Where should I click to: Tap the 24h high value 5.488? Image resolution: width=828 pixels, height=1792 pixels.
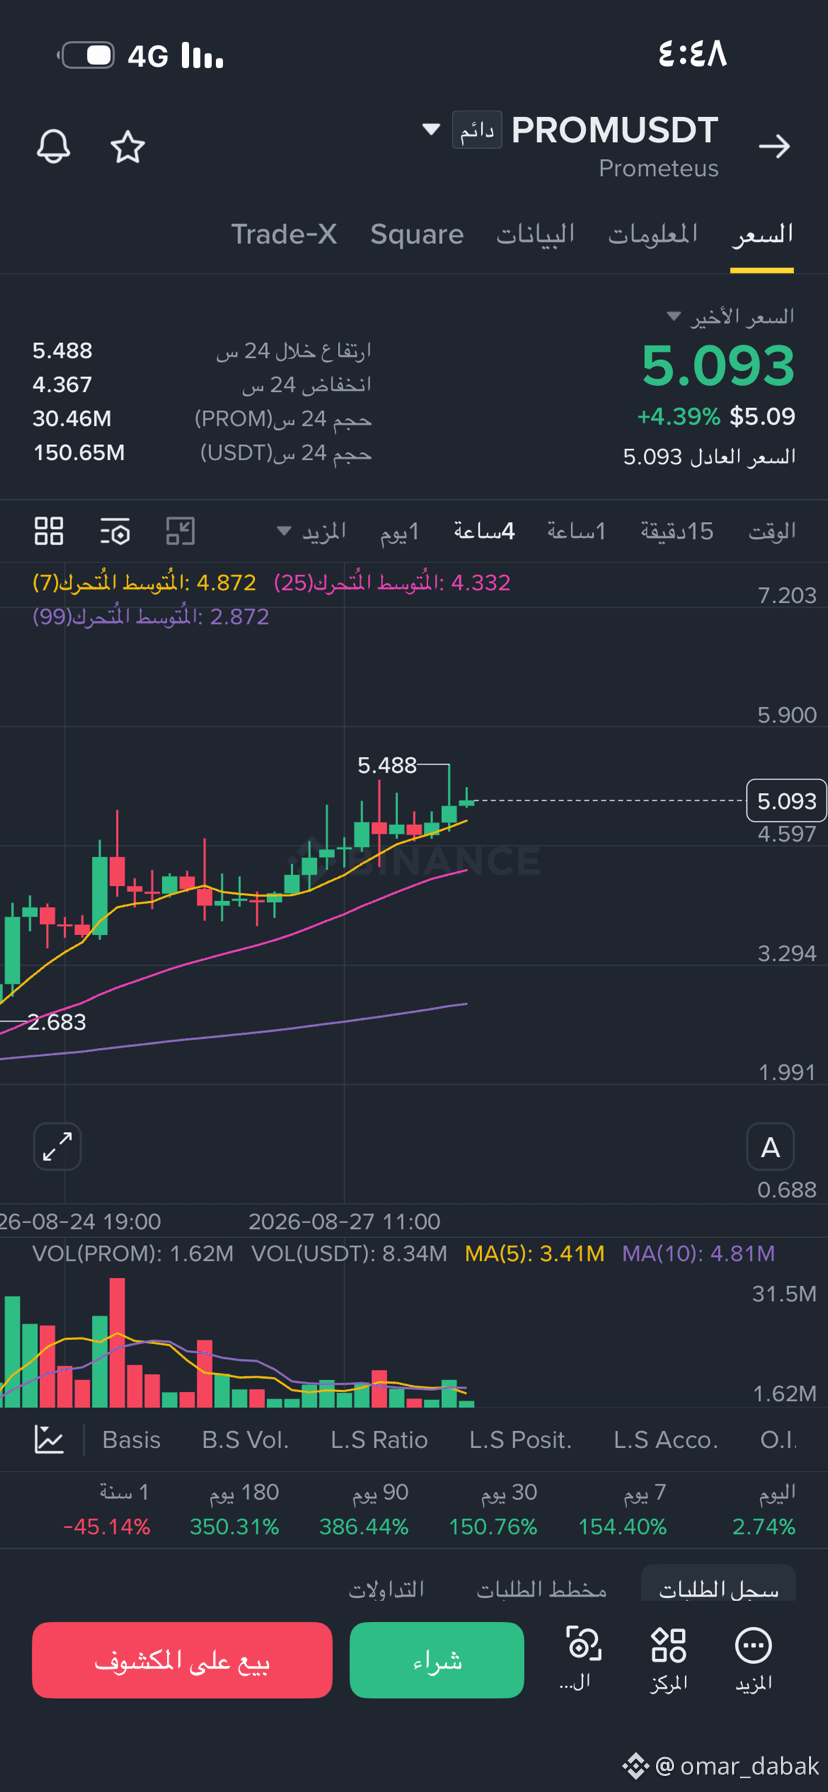tap(62, 351)
